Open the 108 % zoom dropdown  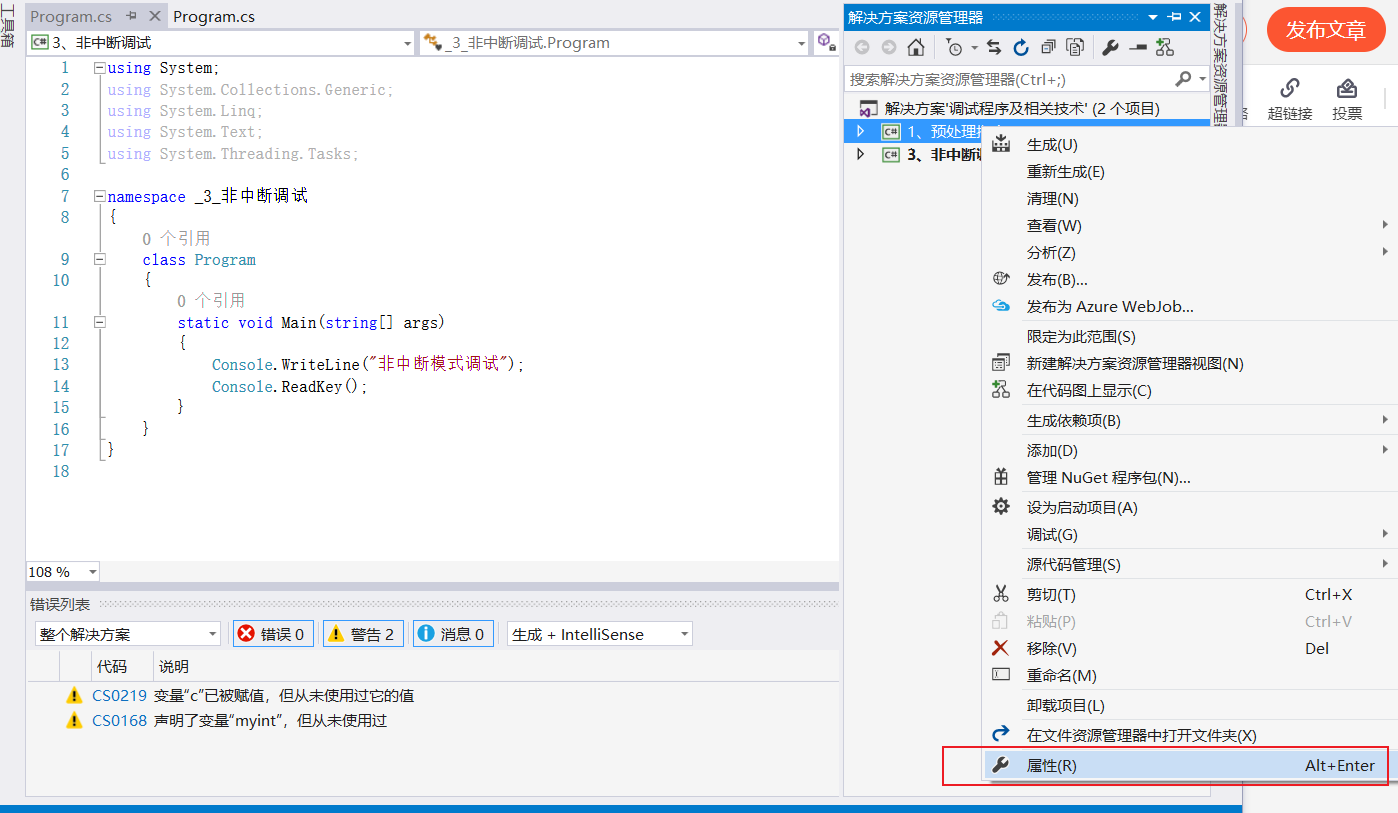(63, 572)
